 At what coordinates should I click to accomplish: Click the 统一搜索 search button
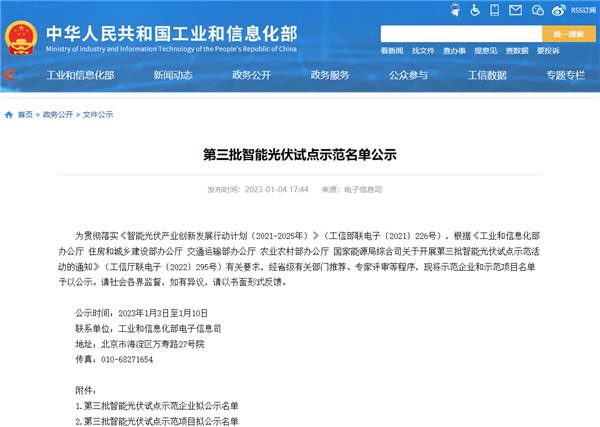pos(569,33)
